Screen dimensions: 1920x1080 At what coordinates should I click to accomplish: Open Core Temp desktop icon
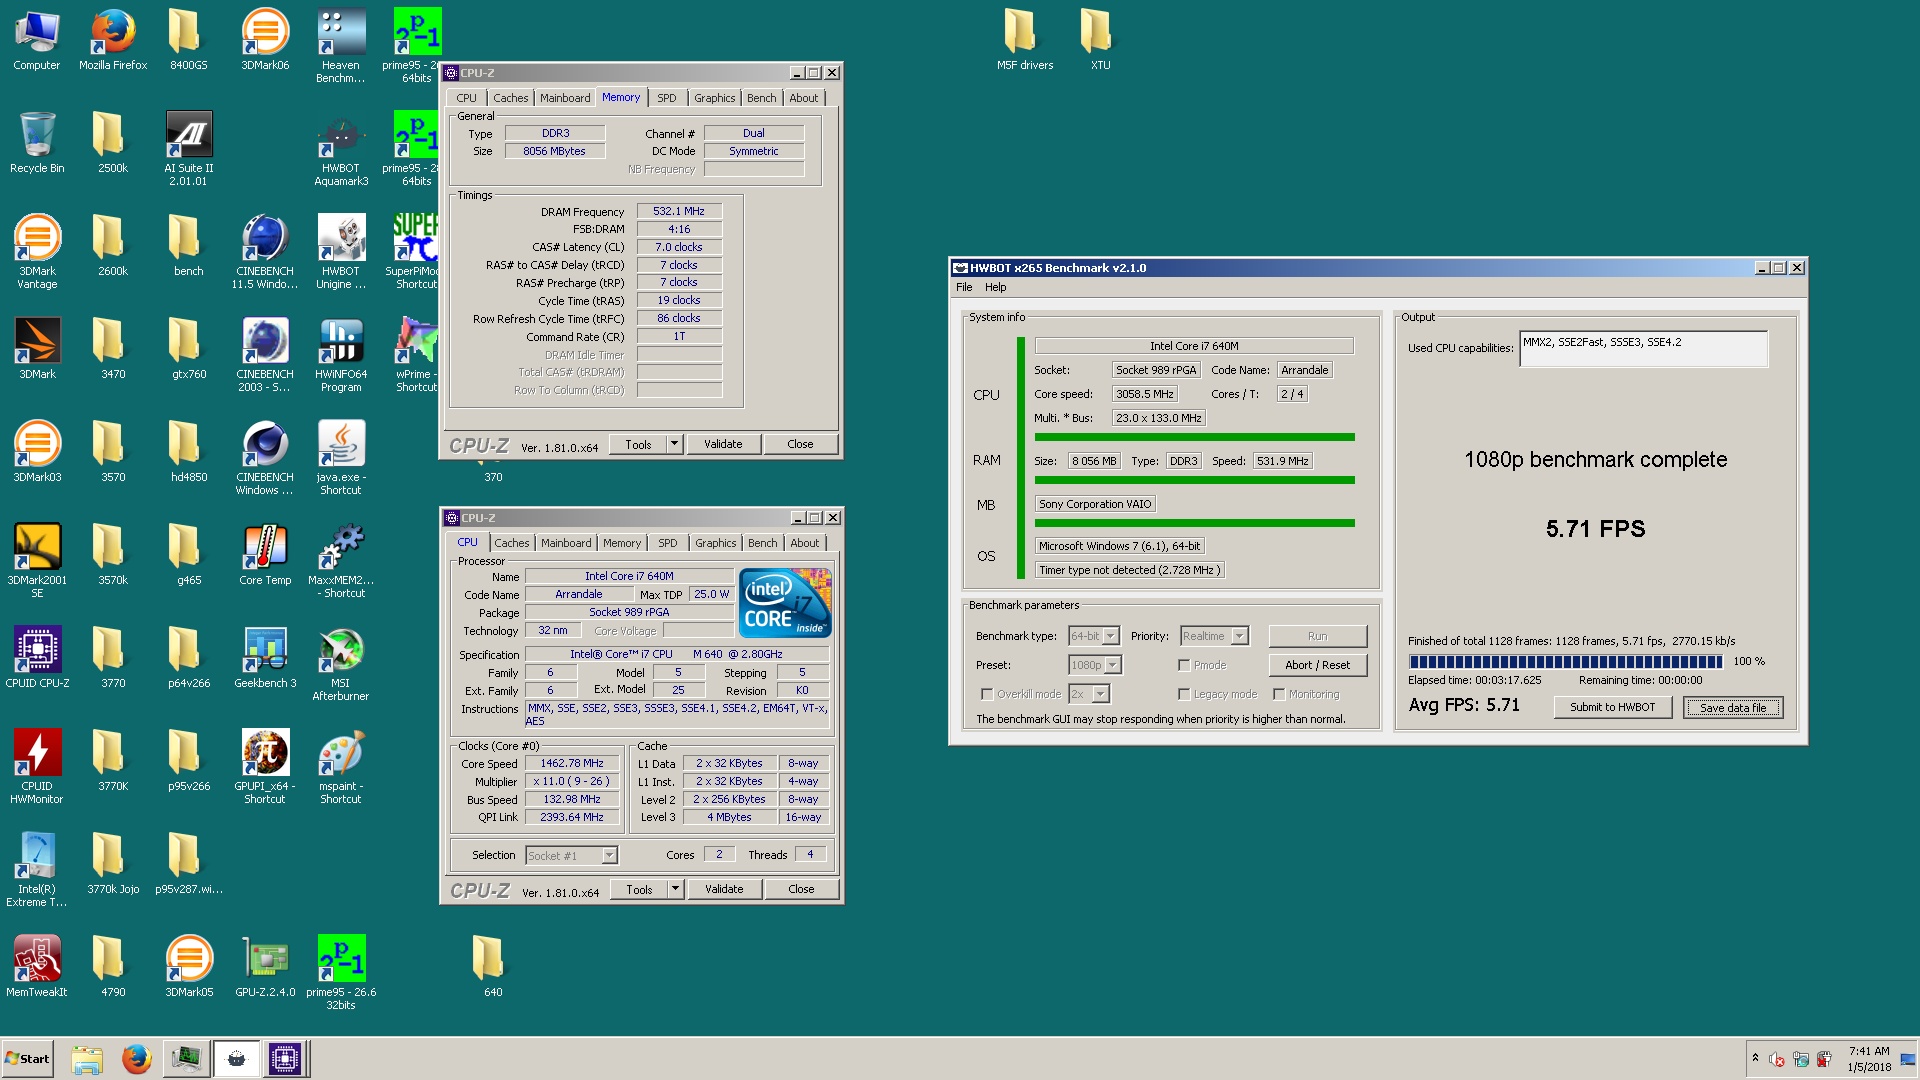pos(265,555)
